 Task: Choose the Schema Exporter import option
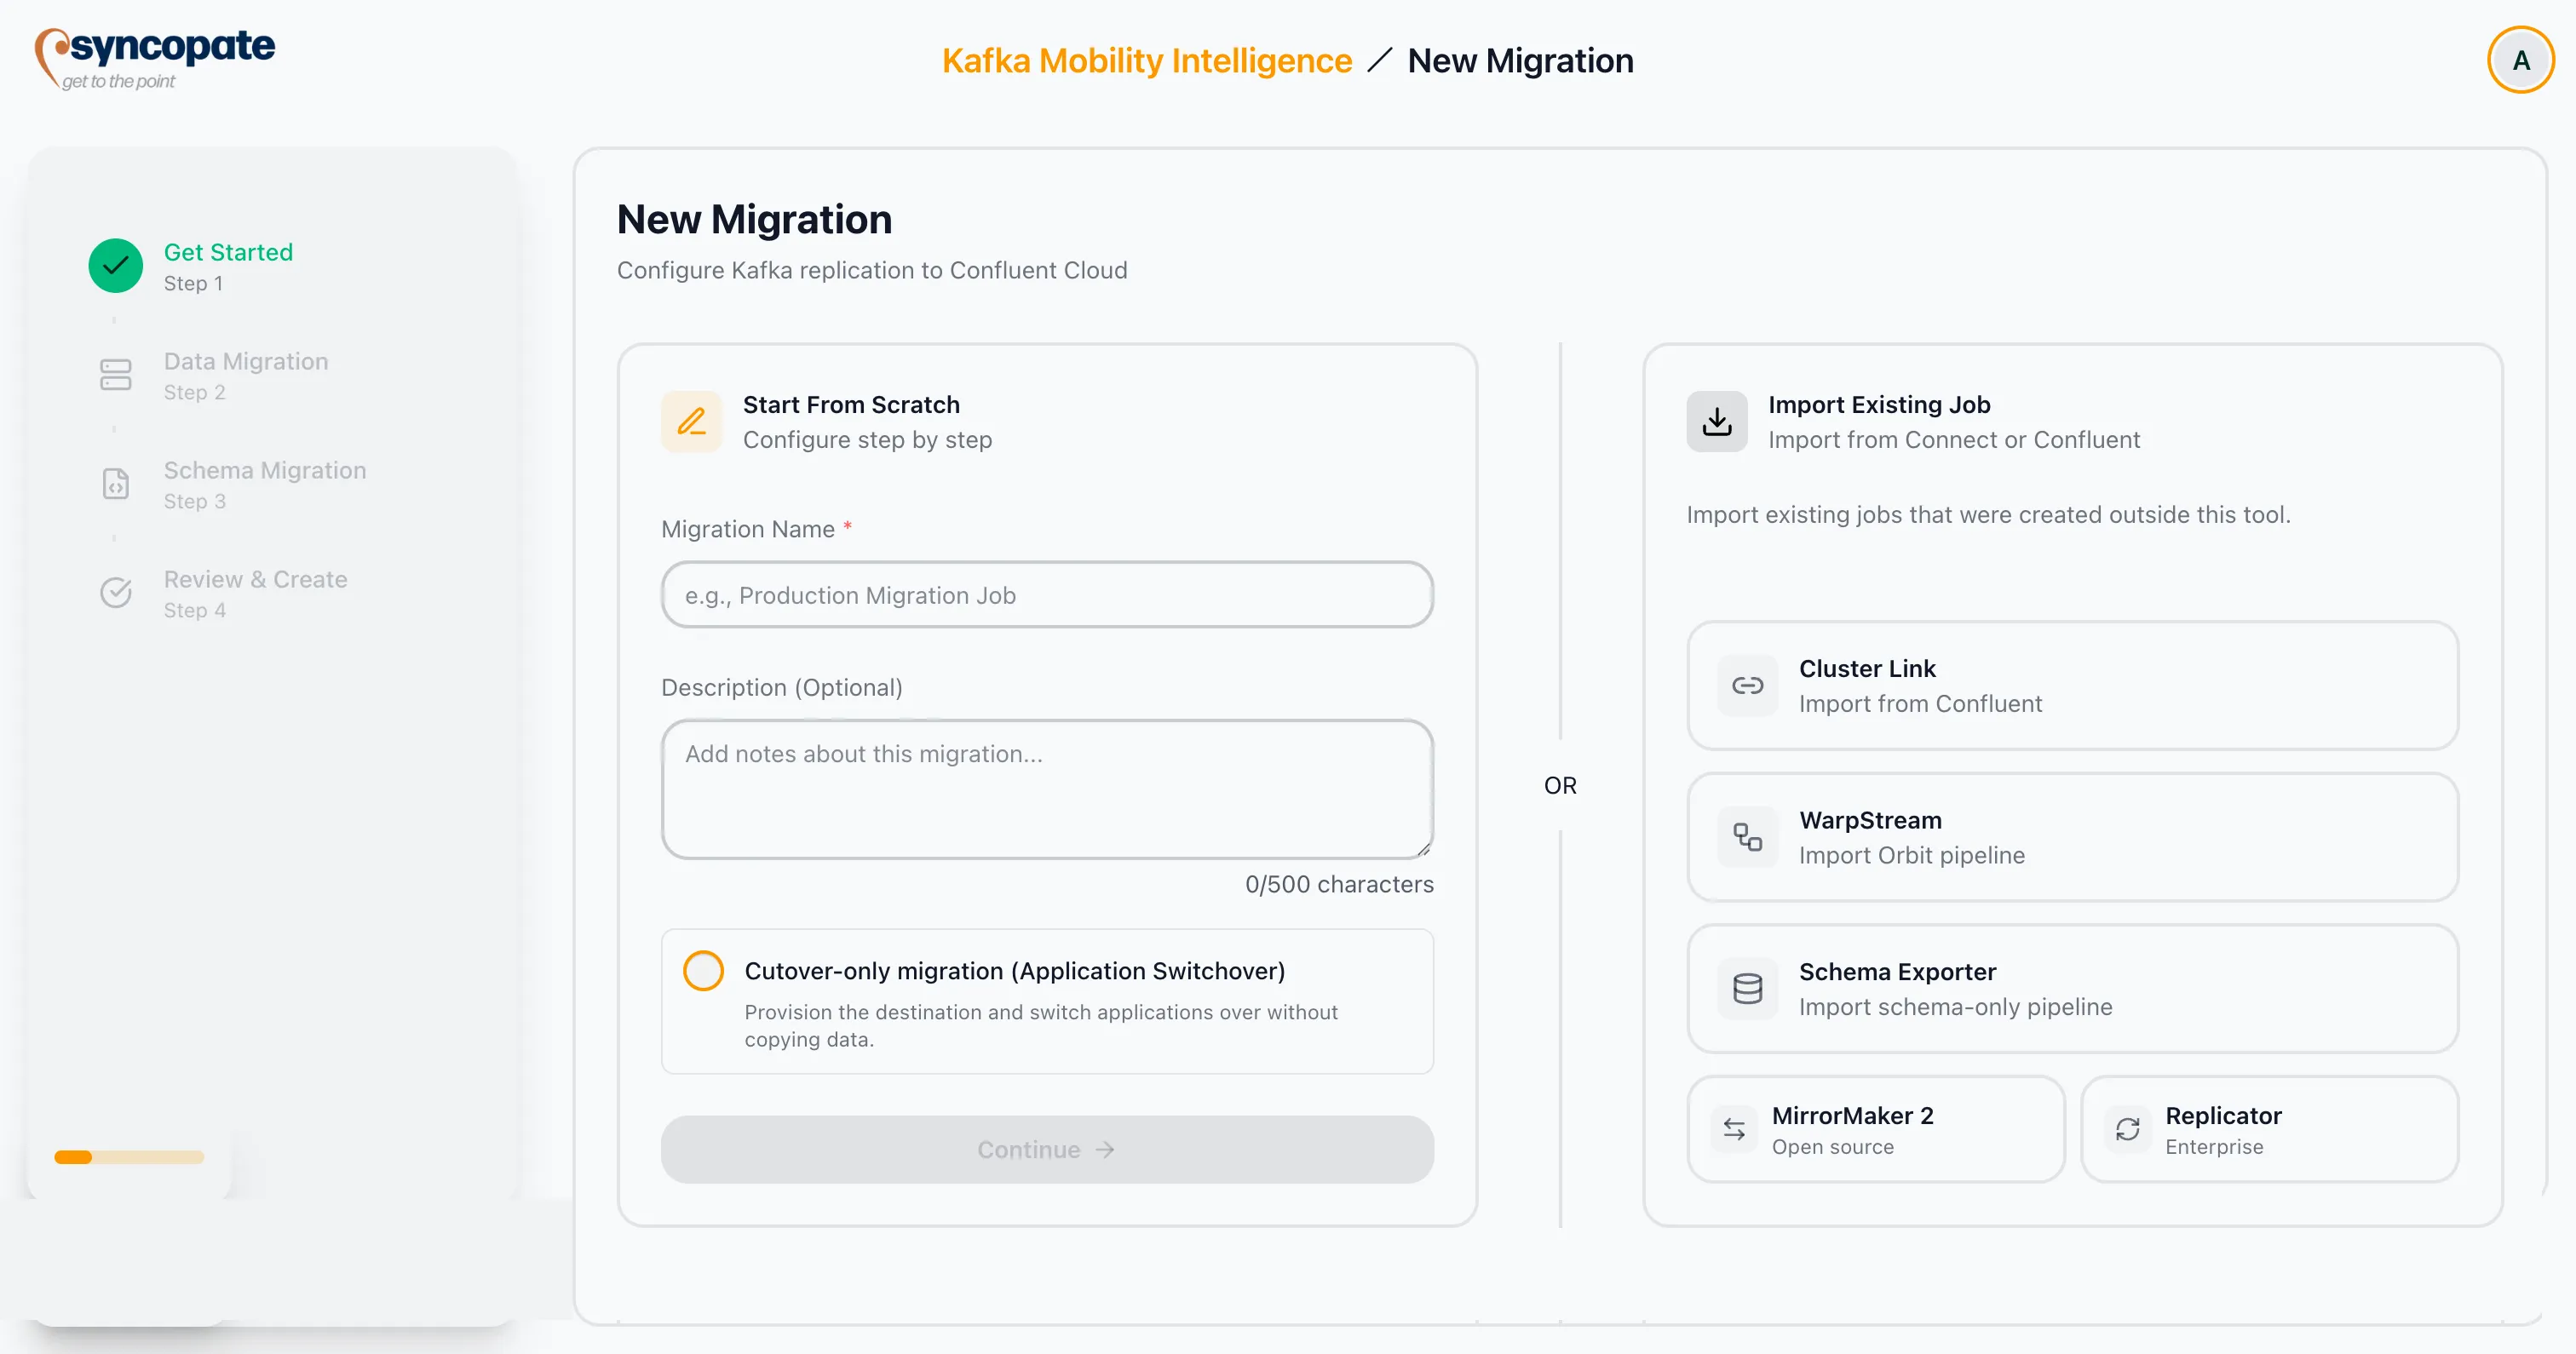tap(2072, 988)
